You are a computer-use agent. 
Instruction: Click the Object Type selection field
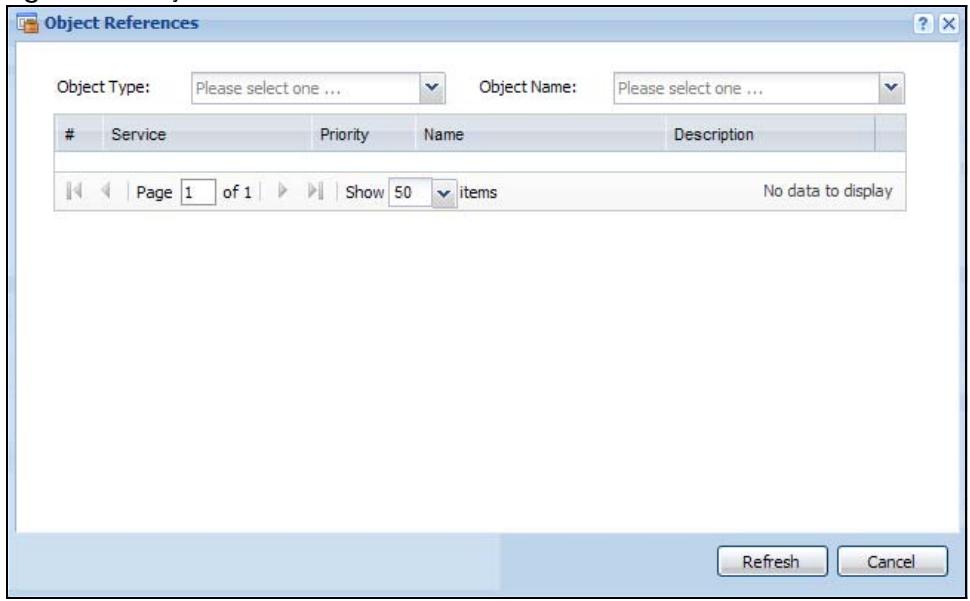pyautogui.click(x=306, y=88)
